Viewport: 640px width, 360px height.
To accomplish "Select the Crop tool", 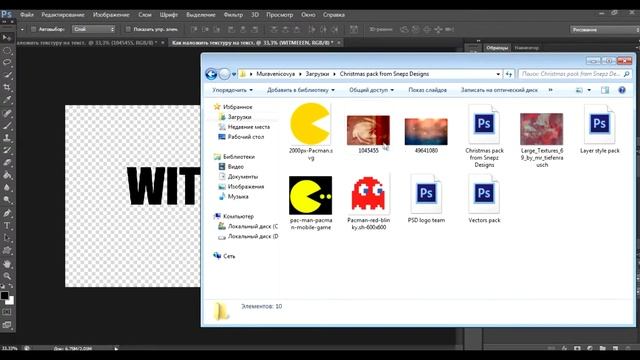I will (7, 87).
